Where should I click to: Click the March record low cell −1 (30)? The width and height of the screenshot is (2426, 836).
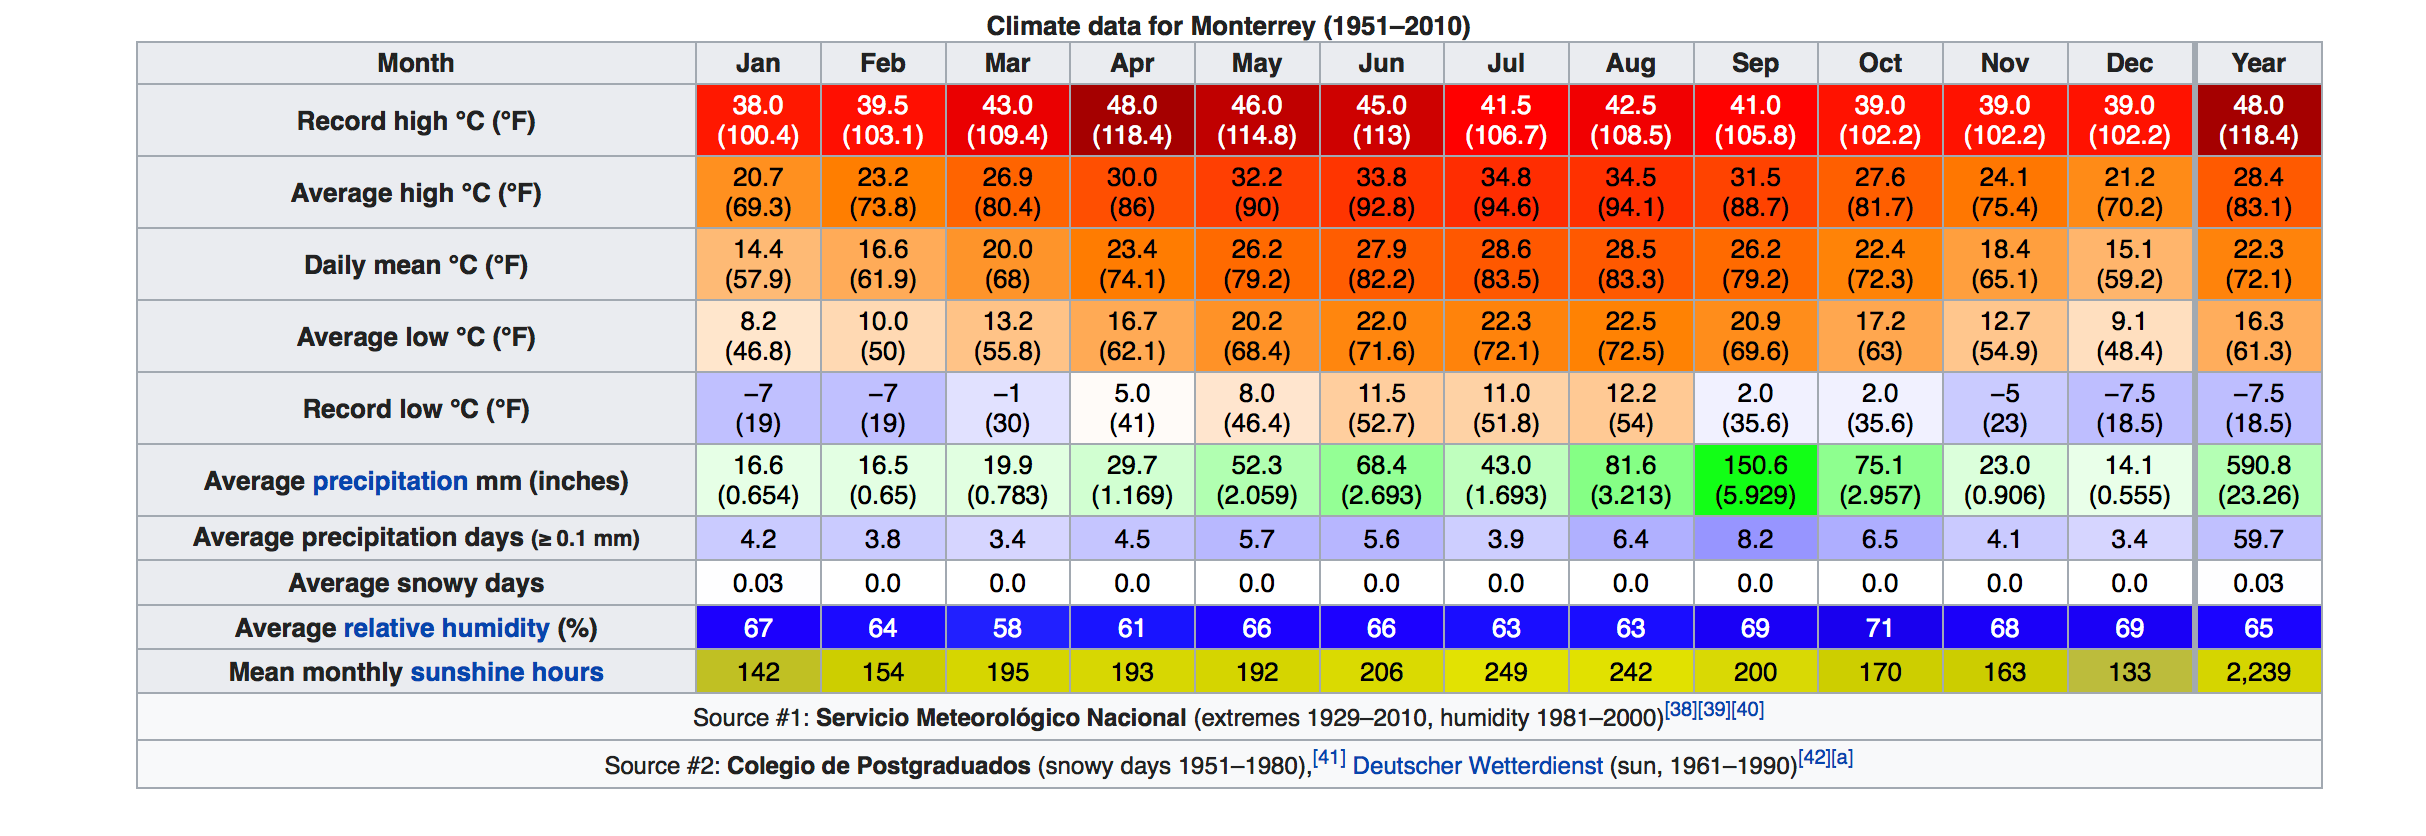(1007, 409)
